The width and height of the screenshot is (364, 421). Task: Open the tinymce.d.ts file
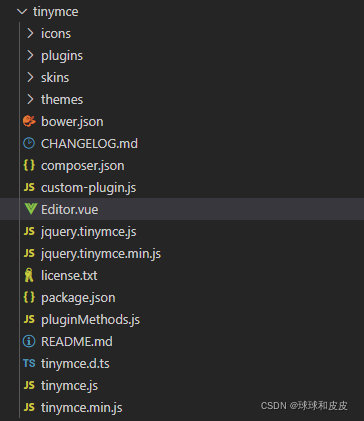[x=75, y=364]
